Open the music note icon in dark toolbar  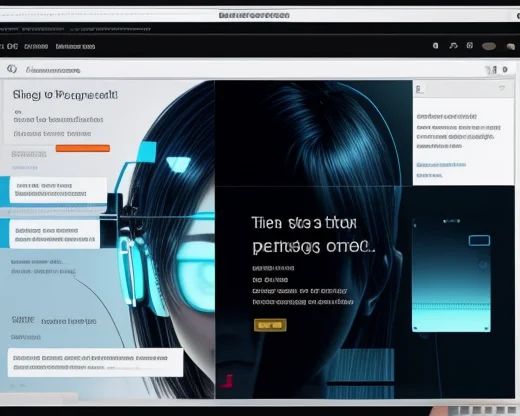[x=453, y=46]
